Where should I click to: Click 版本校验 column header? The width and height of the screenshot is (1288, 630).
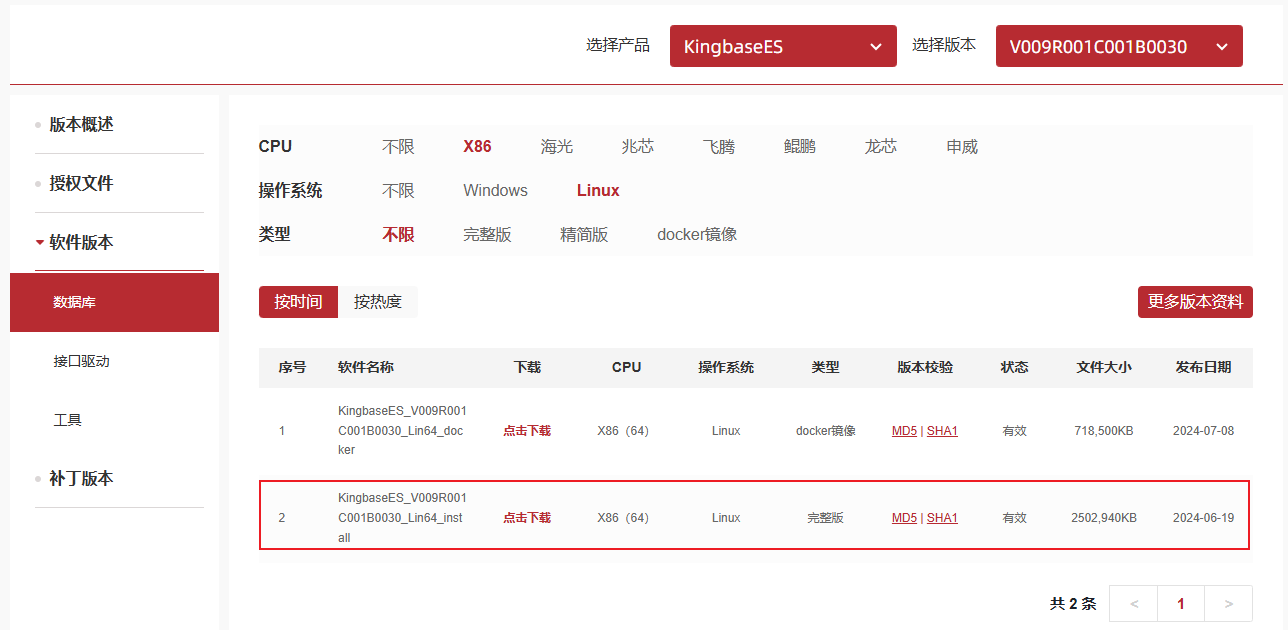925,367
